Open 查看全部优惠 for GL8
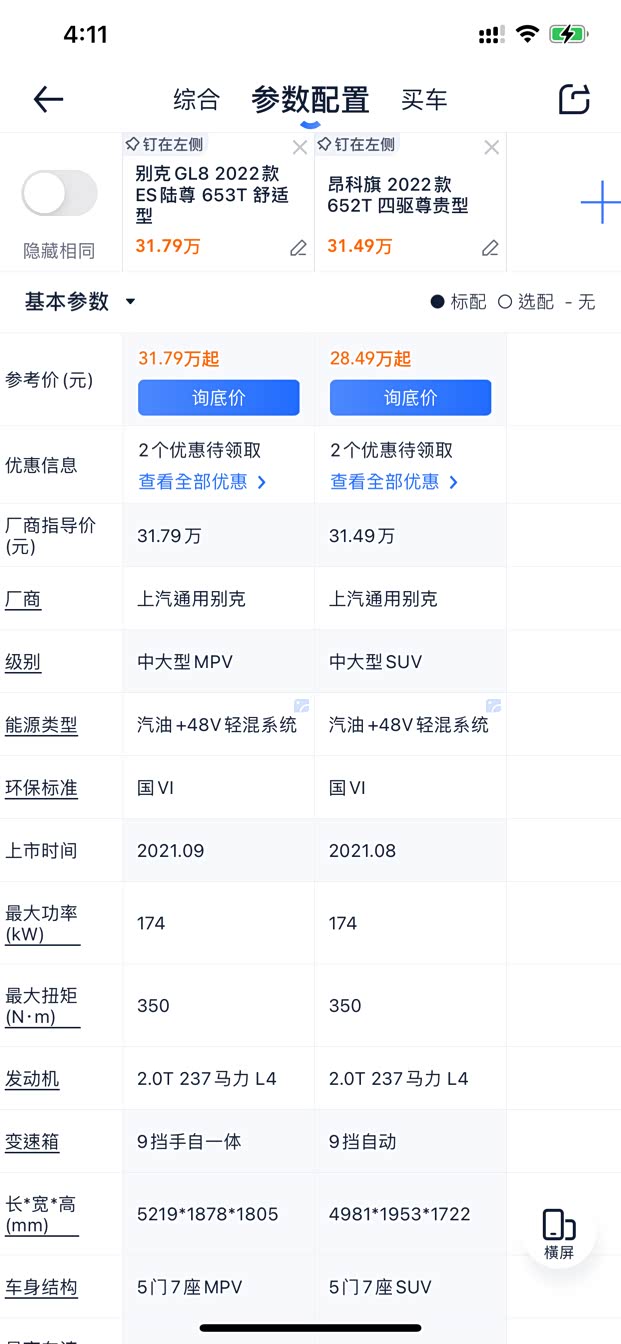This screenshot has height=1344, width=621. tap(202, 482)
